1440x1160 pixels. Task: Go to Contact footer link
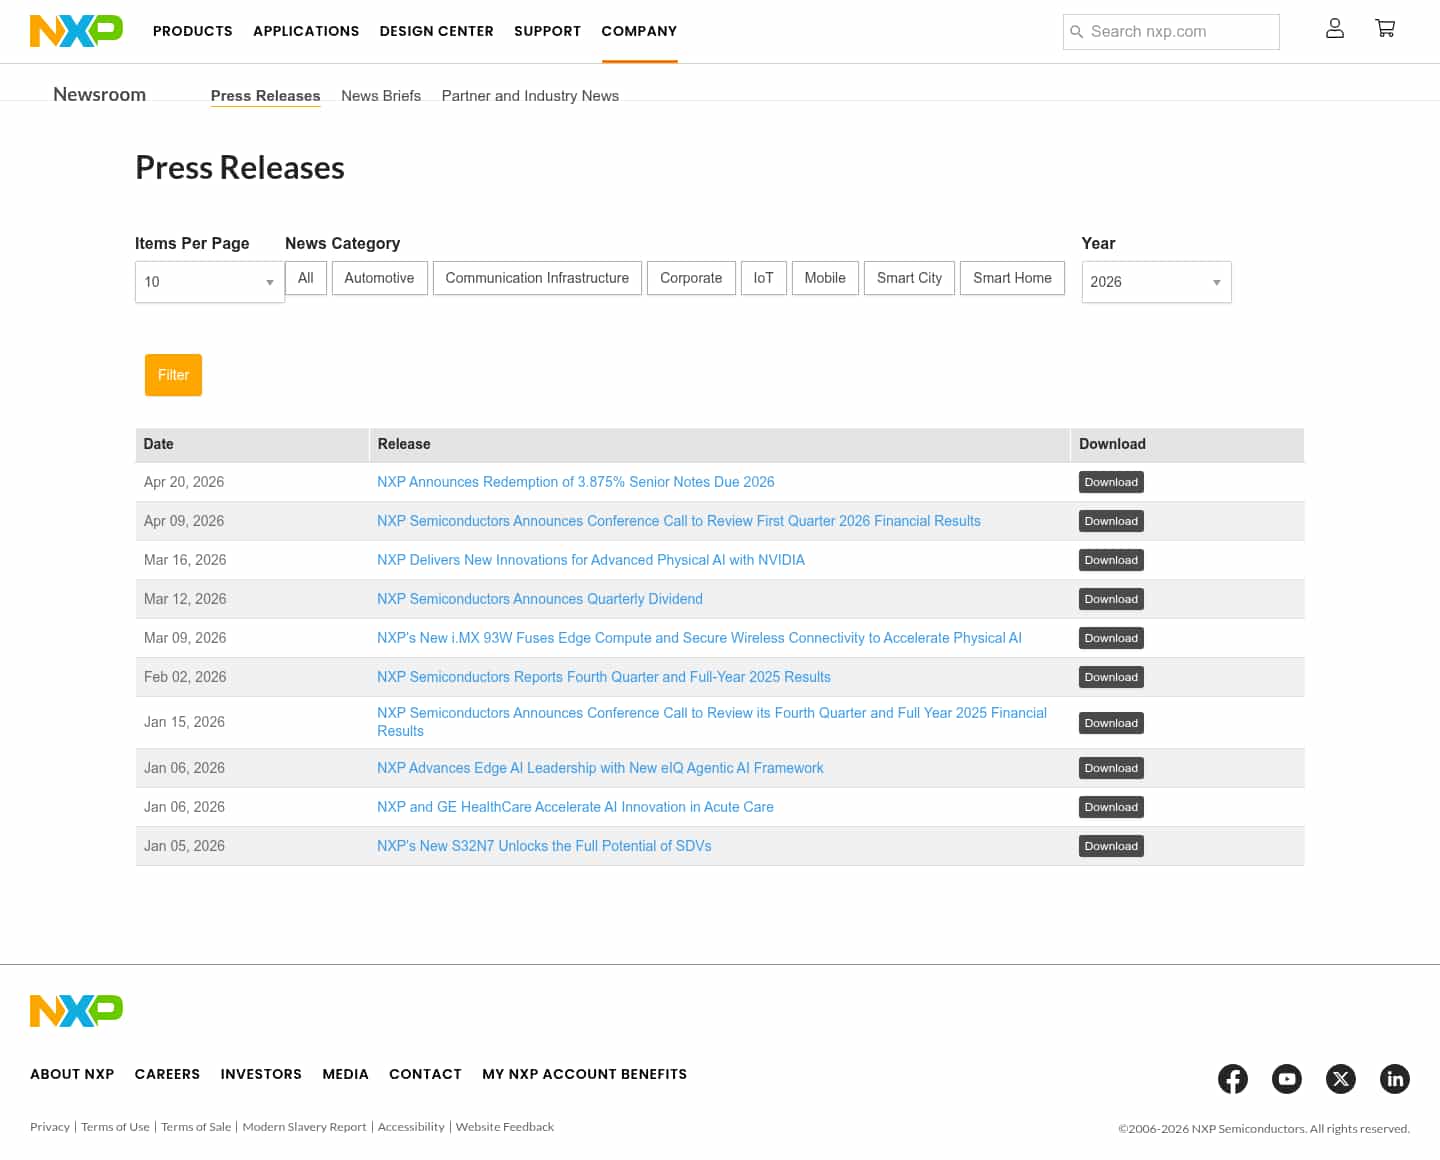425,1074
